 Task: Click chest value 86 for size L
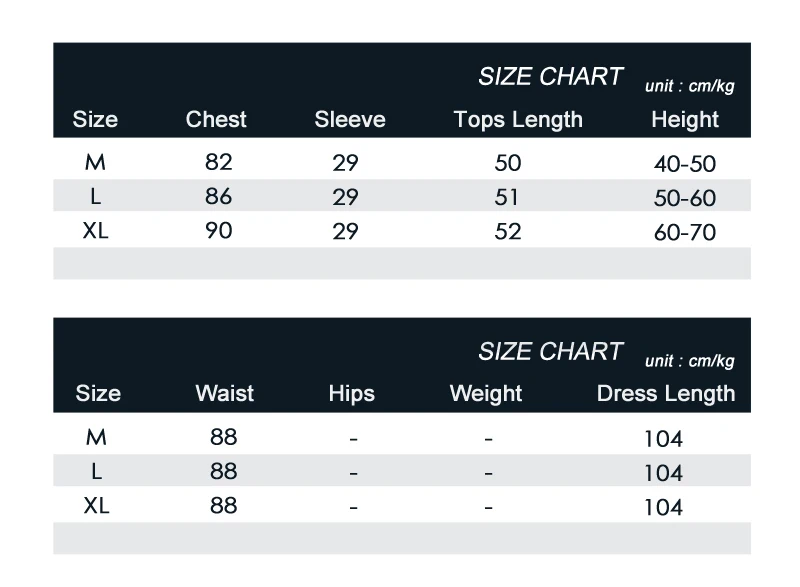click(218, 196)
